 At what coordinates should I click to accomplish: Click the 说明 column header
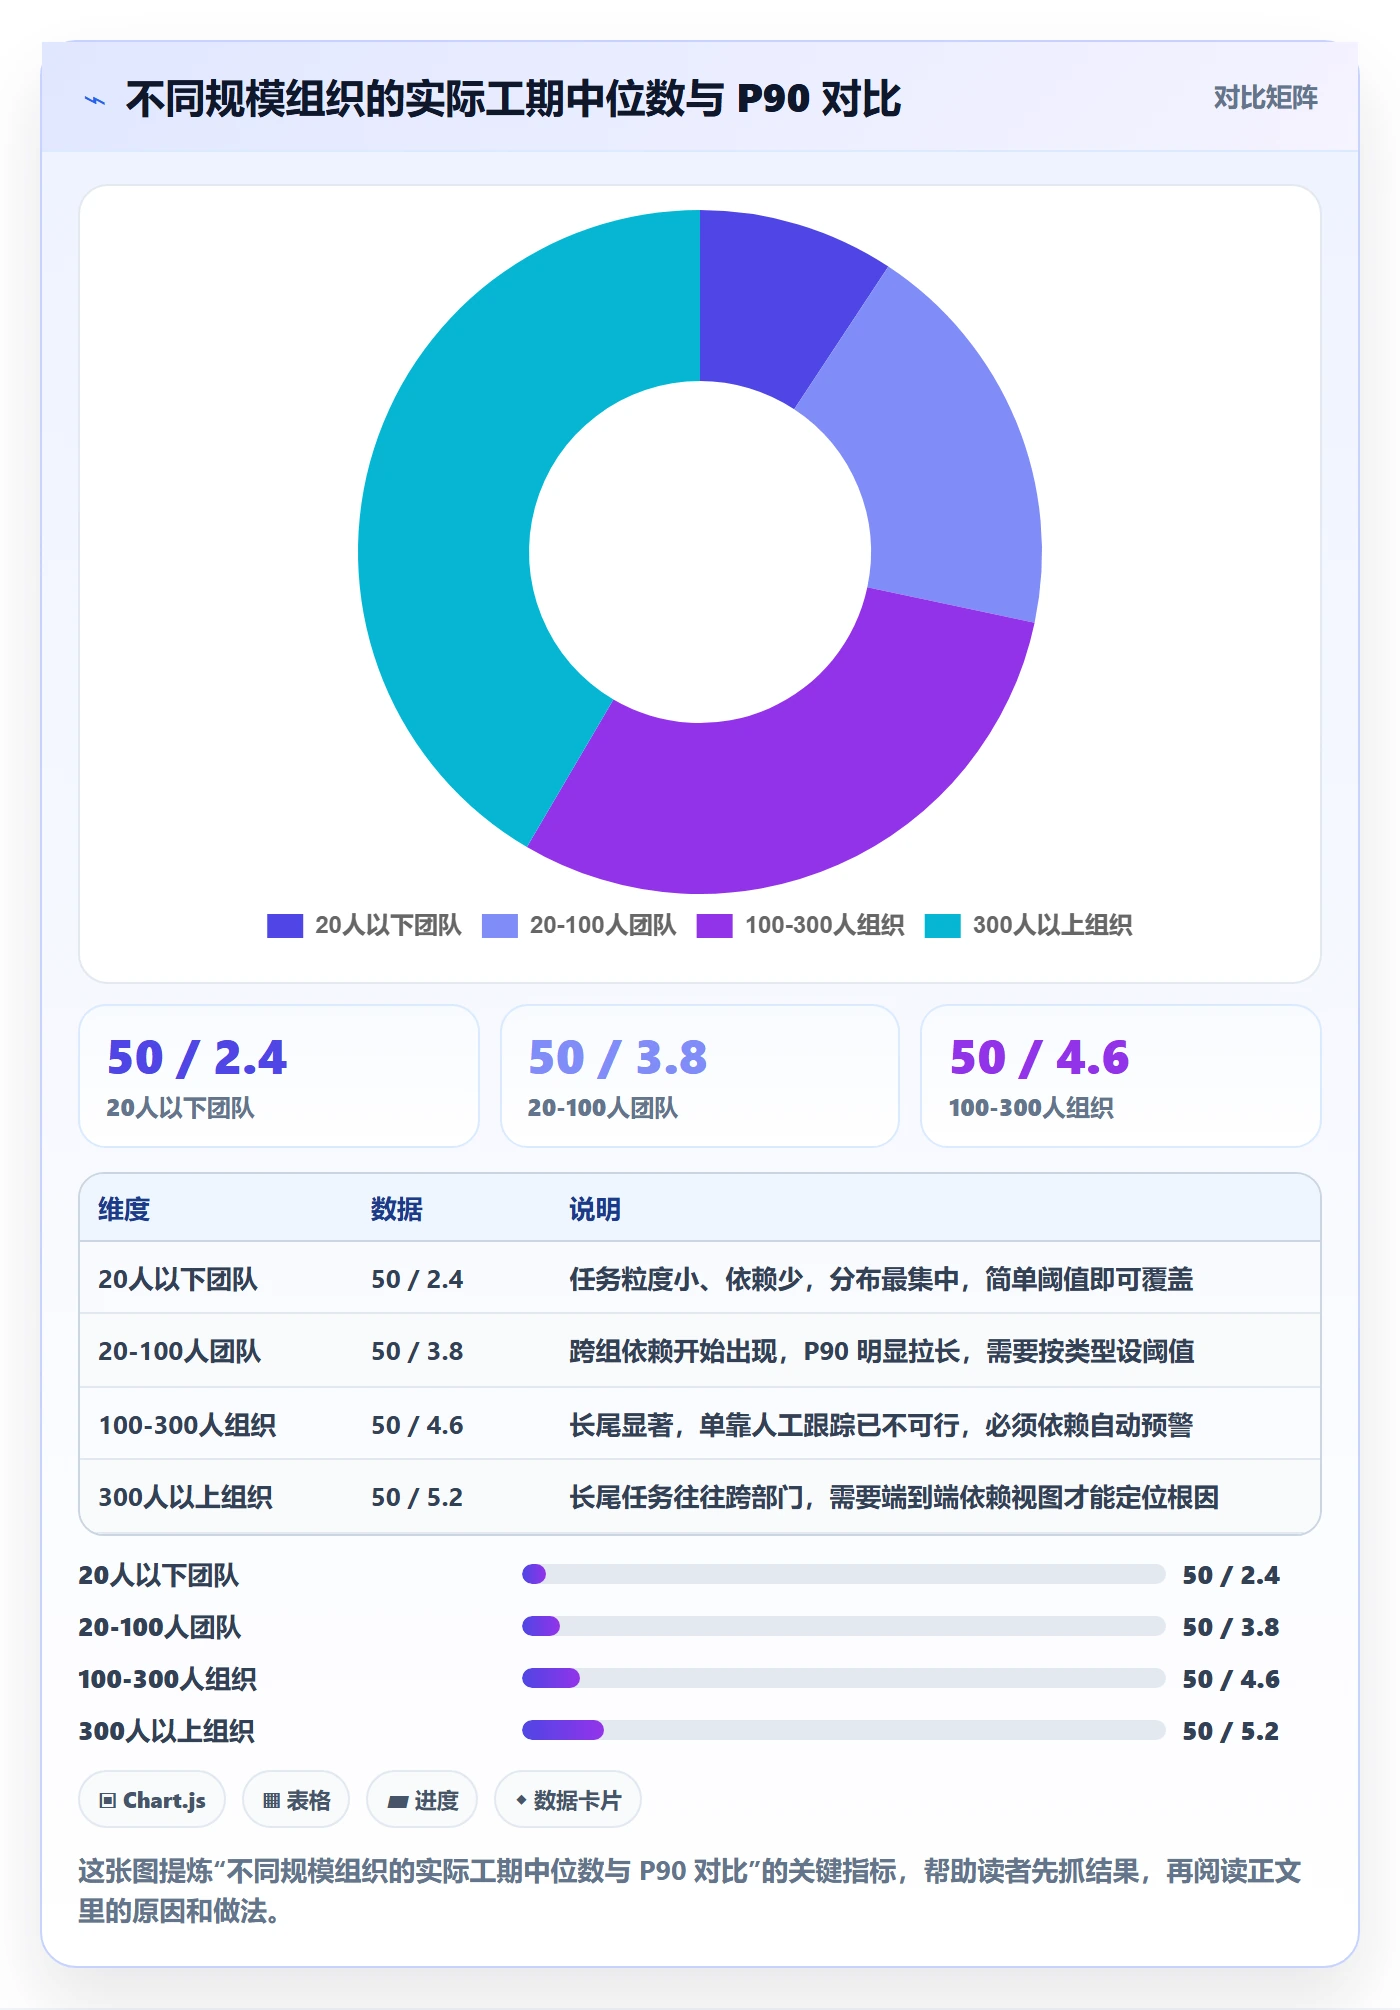[x=595, y=1209]
